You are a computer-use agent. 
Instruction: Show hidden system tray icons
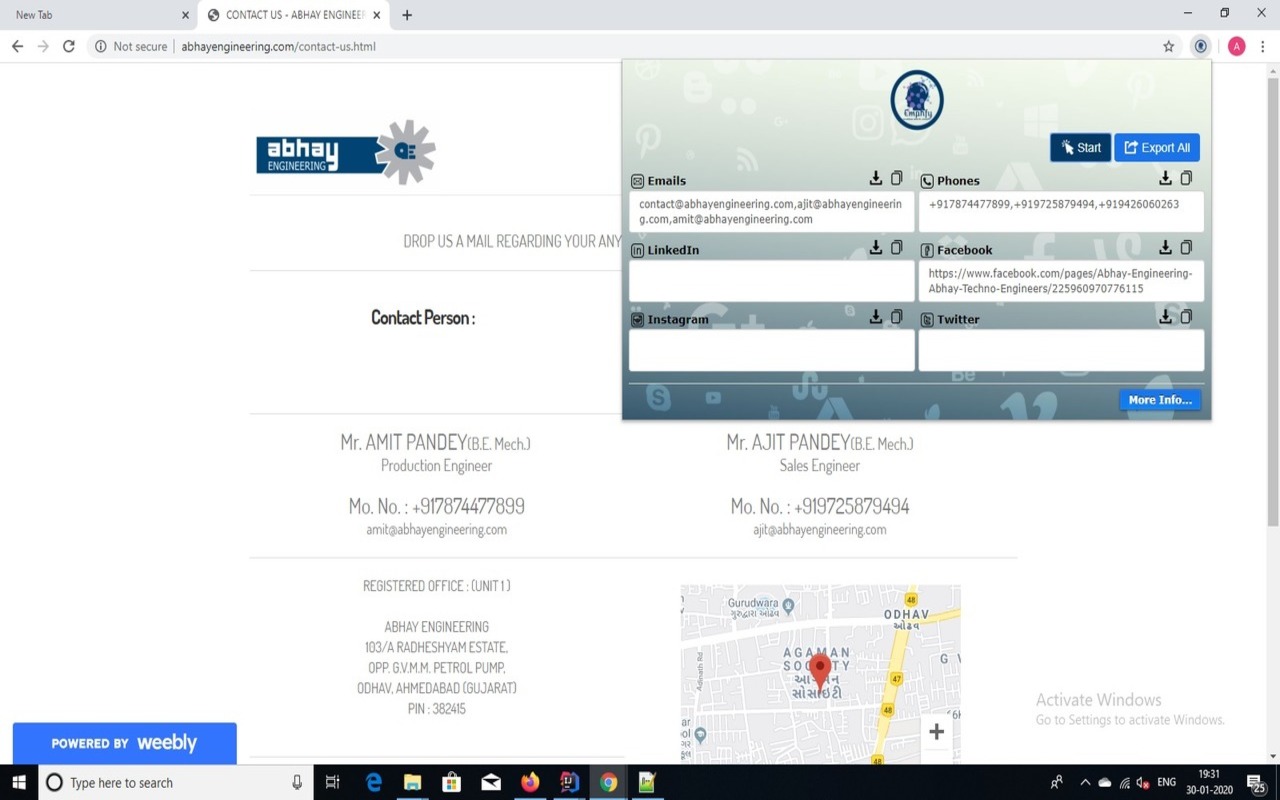(x=1084, y=783)
